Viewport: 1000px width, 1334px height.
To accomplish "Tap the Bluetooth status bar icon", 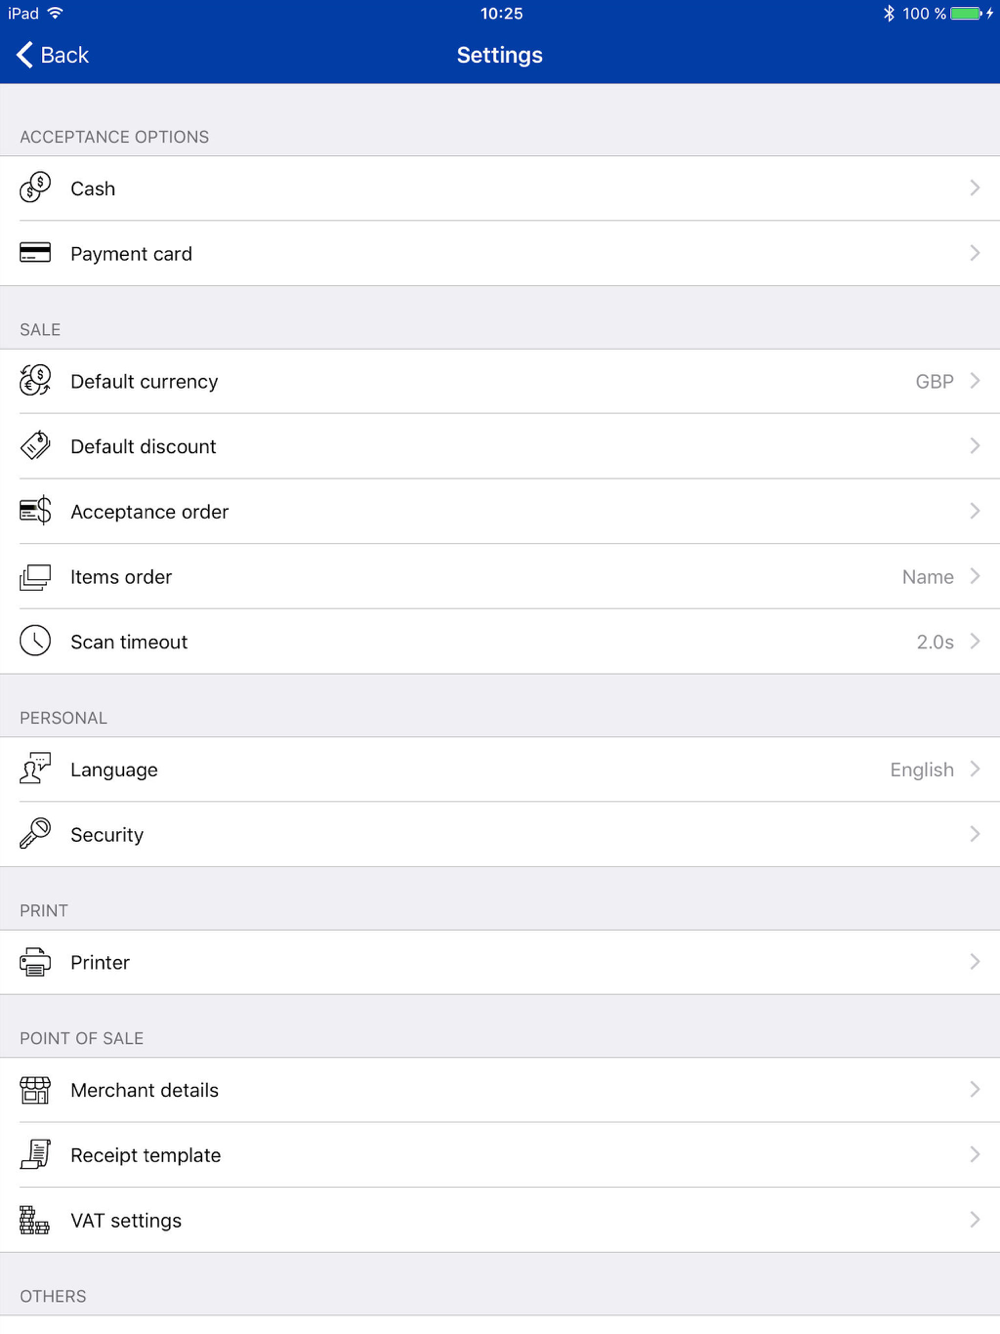I will click(x=888, y=13).
